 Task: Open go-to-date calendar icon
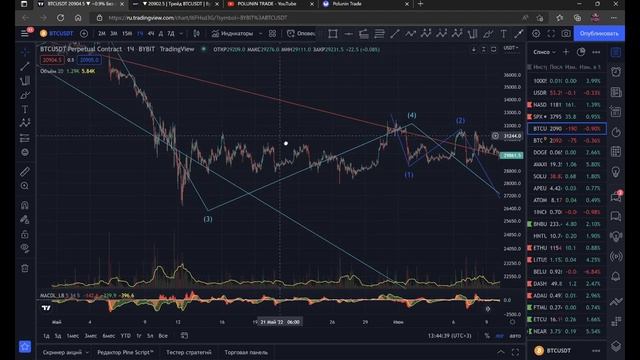[x=184, y=336]
